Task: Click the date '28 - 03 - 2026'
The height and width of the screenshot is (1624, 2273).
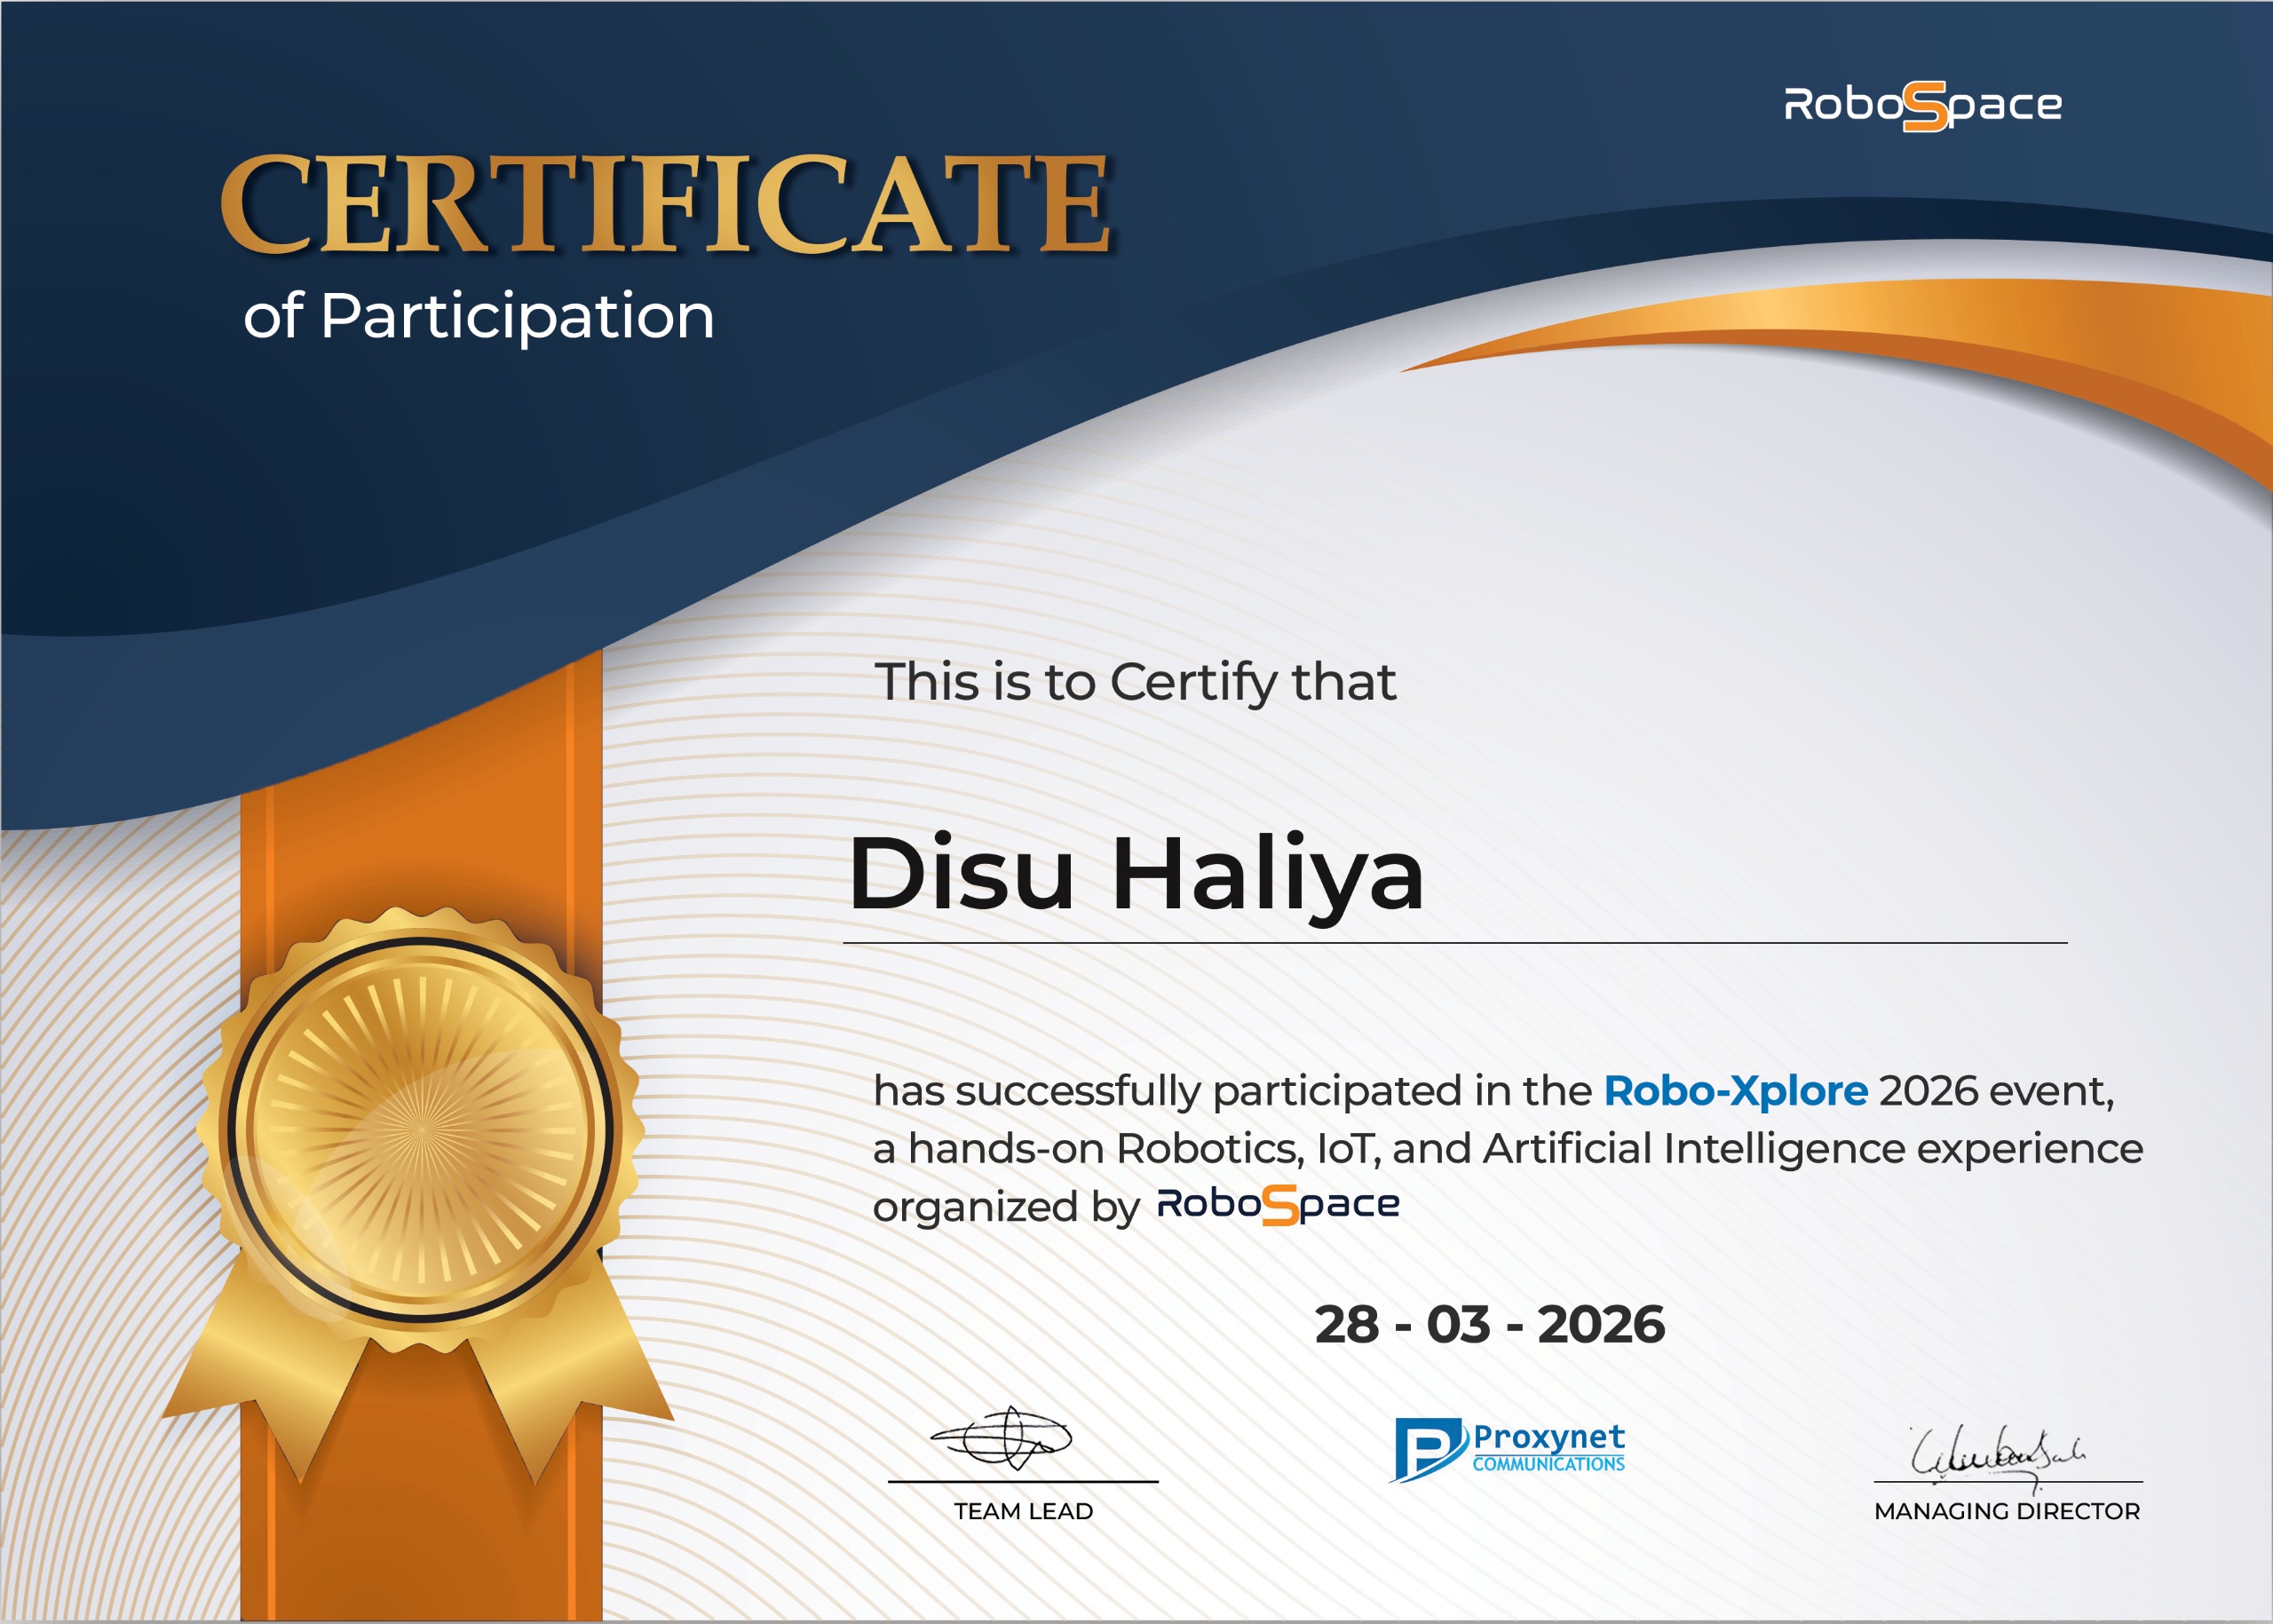Action: point(1490,1324)
